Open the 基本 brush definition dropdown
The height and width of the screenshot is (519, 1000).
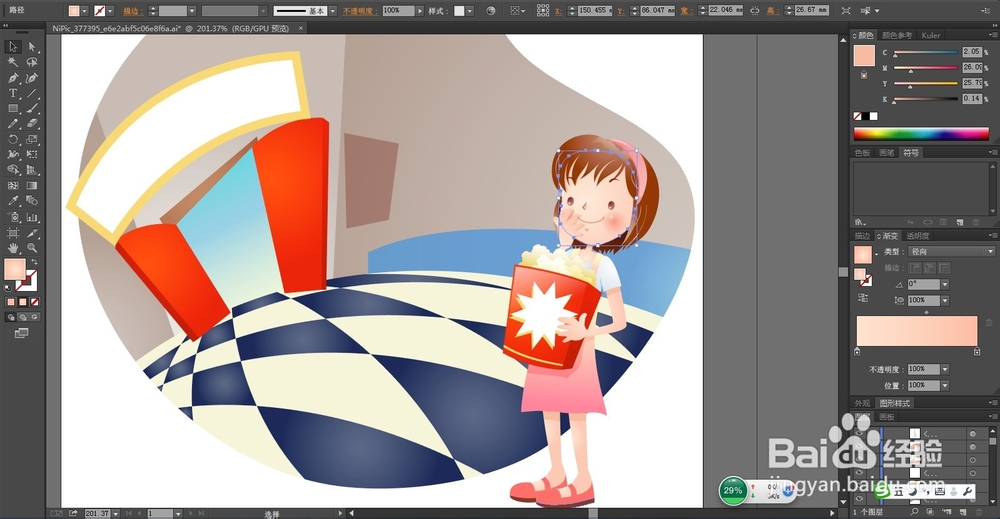pyautogui.click(x=333, y=11)
